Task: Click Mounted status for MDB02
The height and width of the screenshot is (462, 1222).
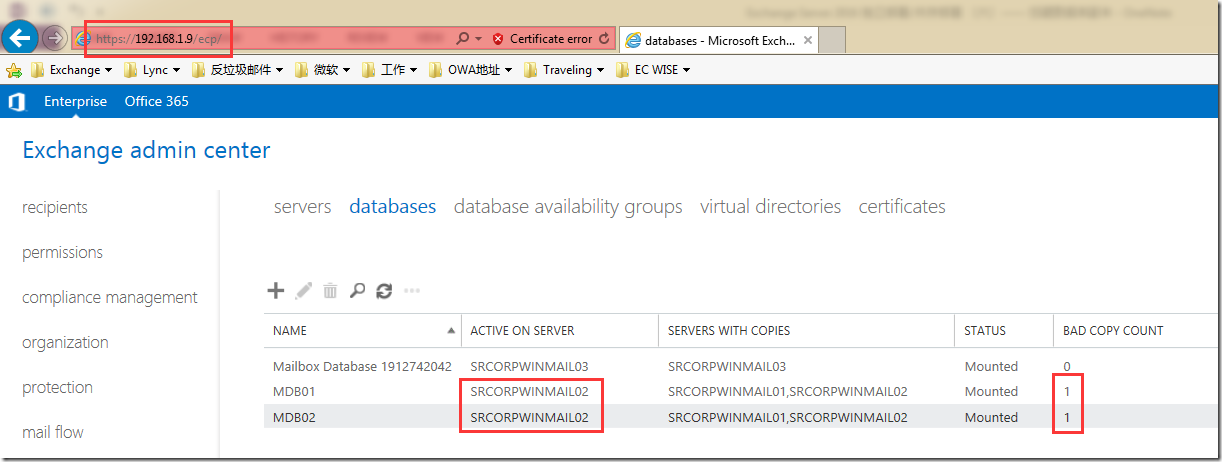Action: click(991, 418)
